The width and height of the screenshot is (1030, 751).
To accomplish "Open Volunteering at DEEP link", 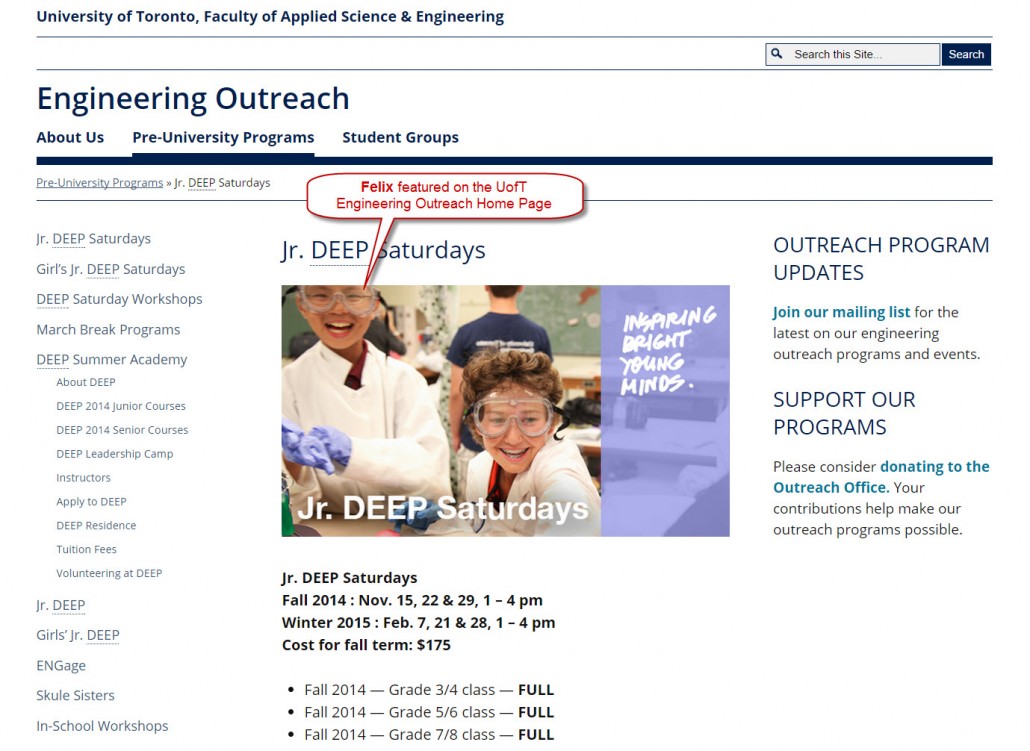I will click(109, 573).
